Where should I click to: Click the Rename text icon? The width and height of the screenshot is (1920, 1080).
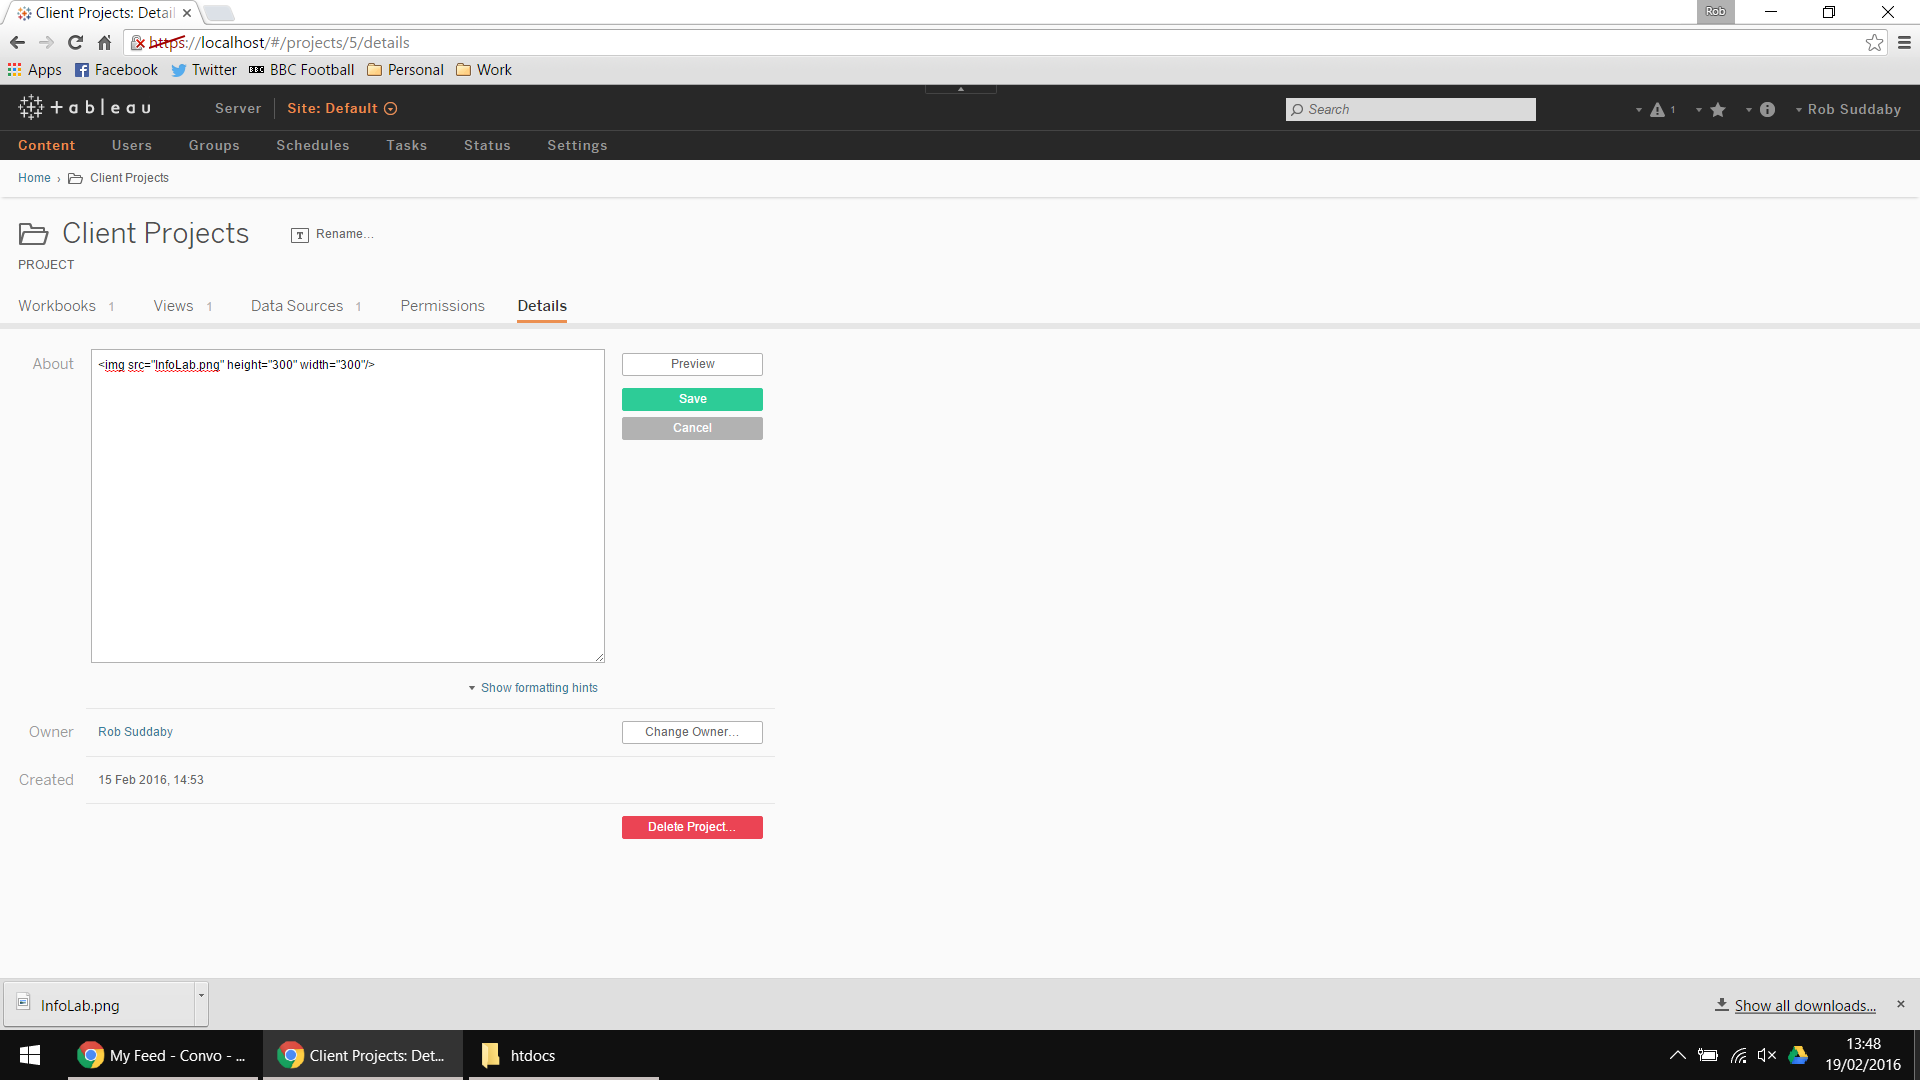300,235
